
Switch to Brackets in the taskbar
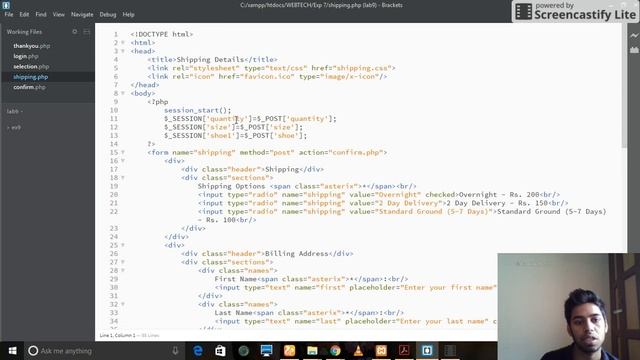coord(427,351)
